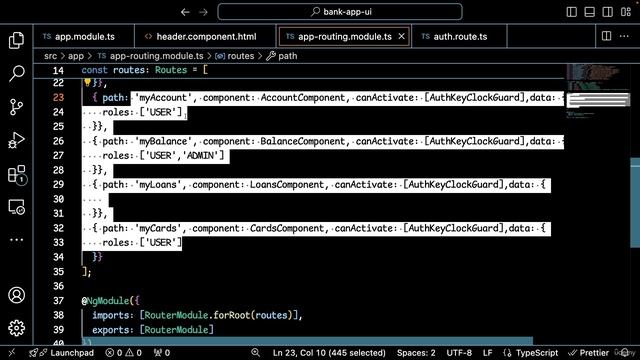
Task: Switch to the header.component.html tab
Action: (x=206, y=36)
